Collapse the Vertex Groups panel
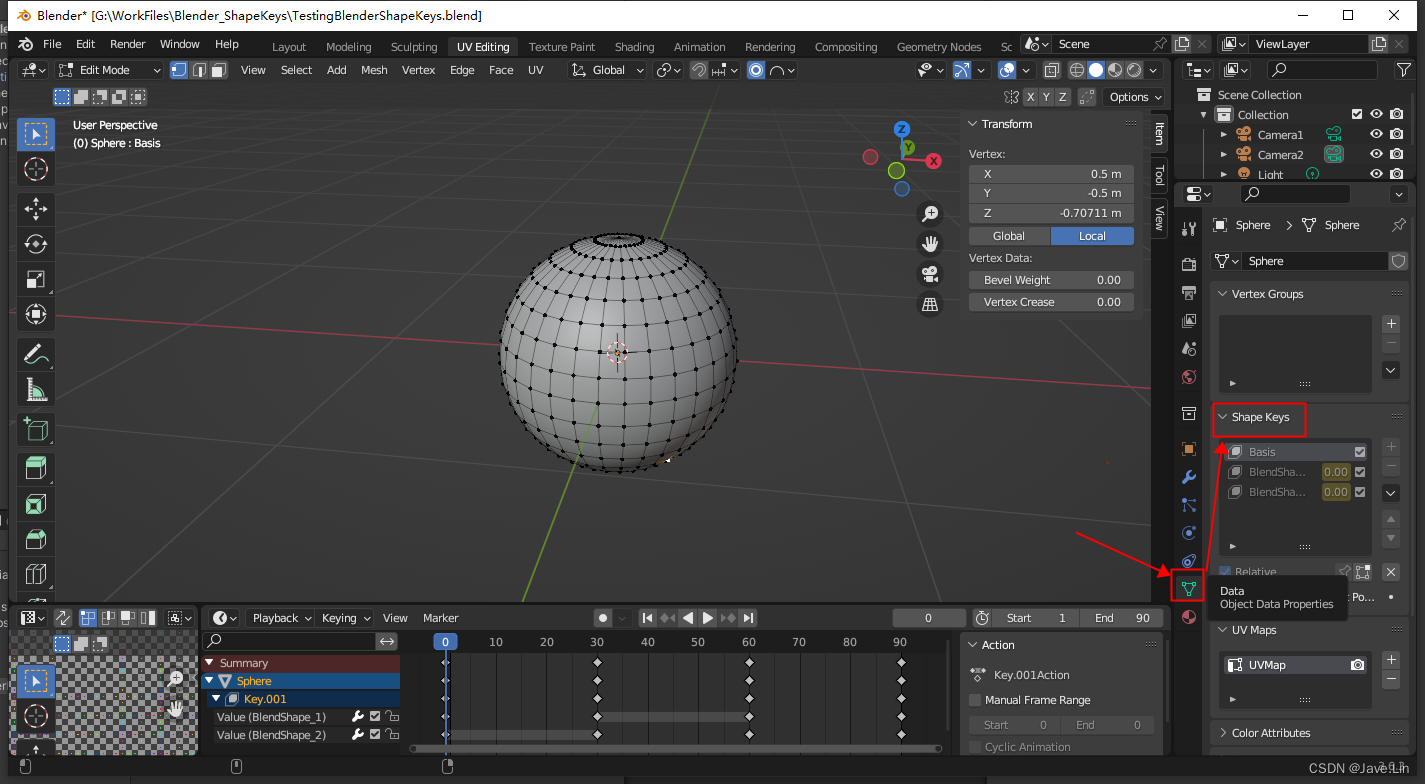Image resolution: width=1425 pixels, height=784 pixels. (1222, 294)
